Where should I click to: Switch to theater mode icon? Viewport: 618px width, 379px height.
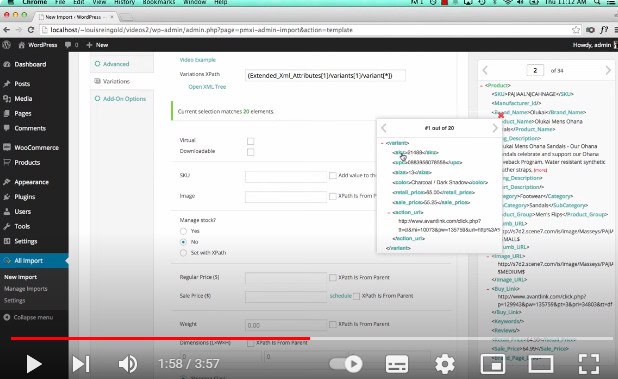541,364
